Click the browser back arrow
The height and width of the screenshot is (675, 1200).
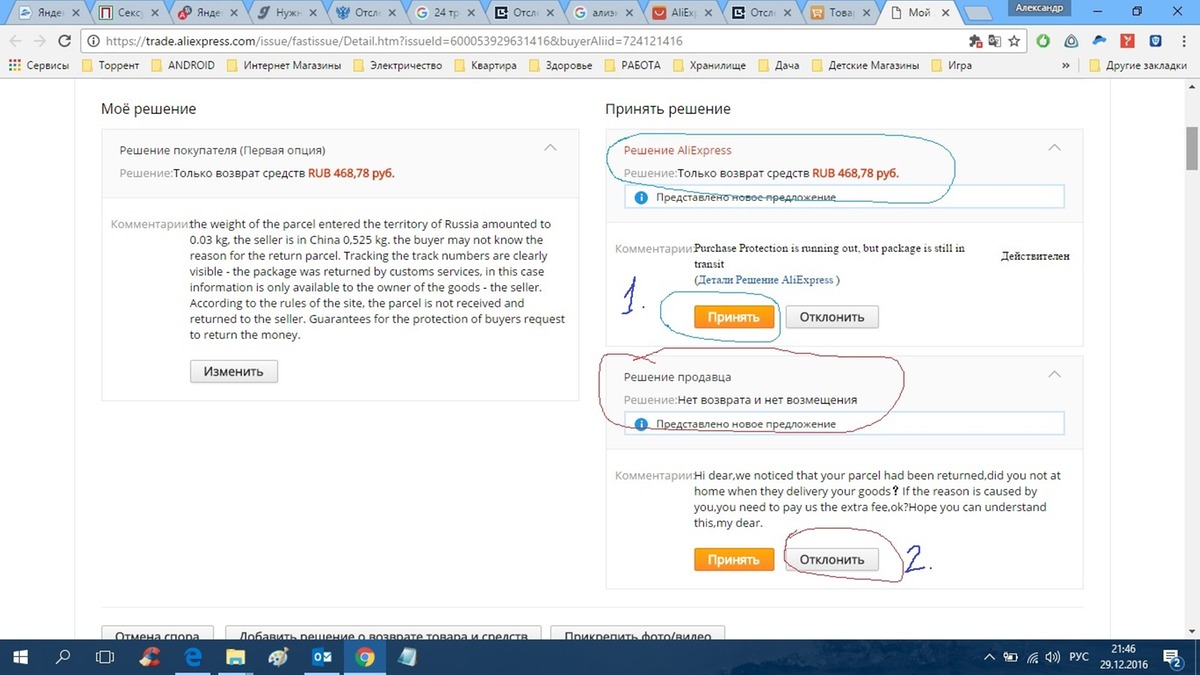pos(13,41)
